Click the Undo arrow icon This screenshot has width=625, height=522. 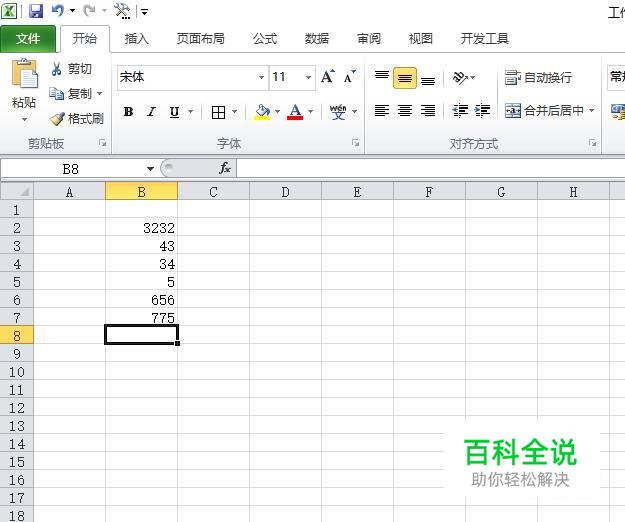[58, 11]
